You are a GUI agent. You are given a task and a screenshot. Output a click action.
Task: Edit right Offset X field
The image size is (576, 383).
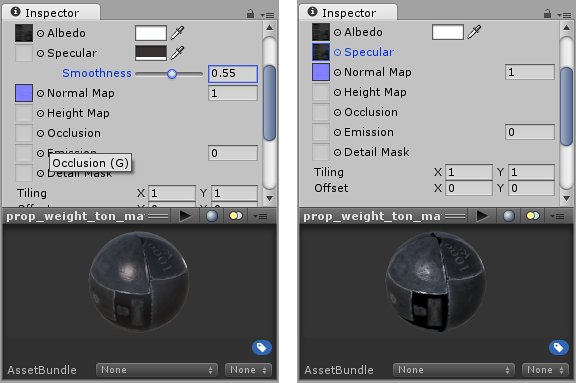pyautogui.click(x=469, y=188)
